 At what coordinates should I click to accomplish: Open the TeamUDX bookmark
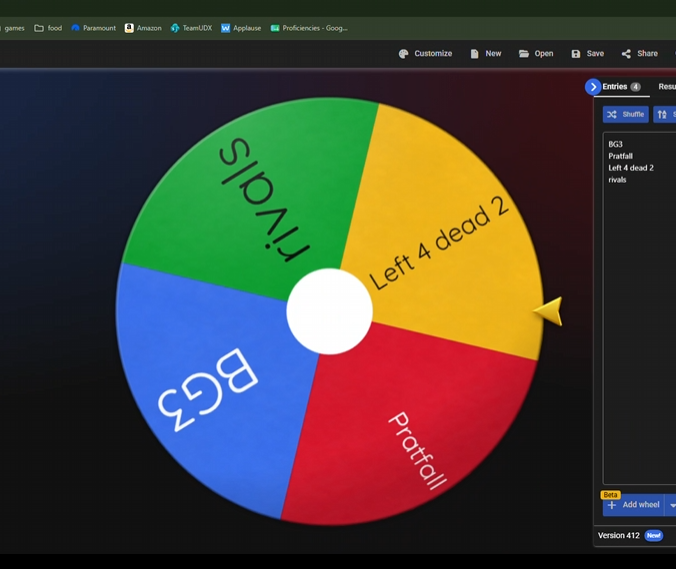click(x=191, y=28)
